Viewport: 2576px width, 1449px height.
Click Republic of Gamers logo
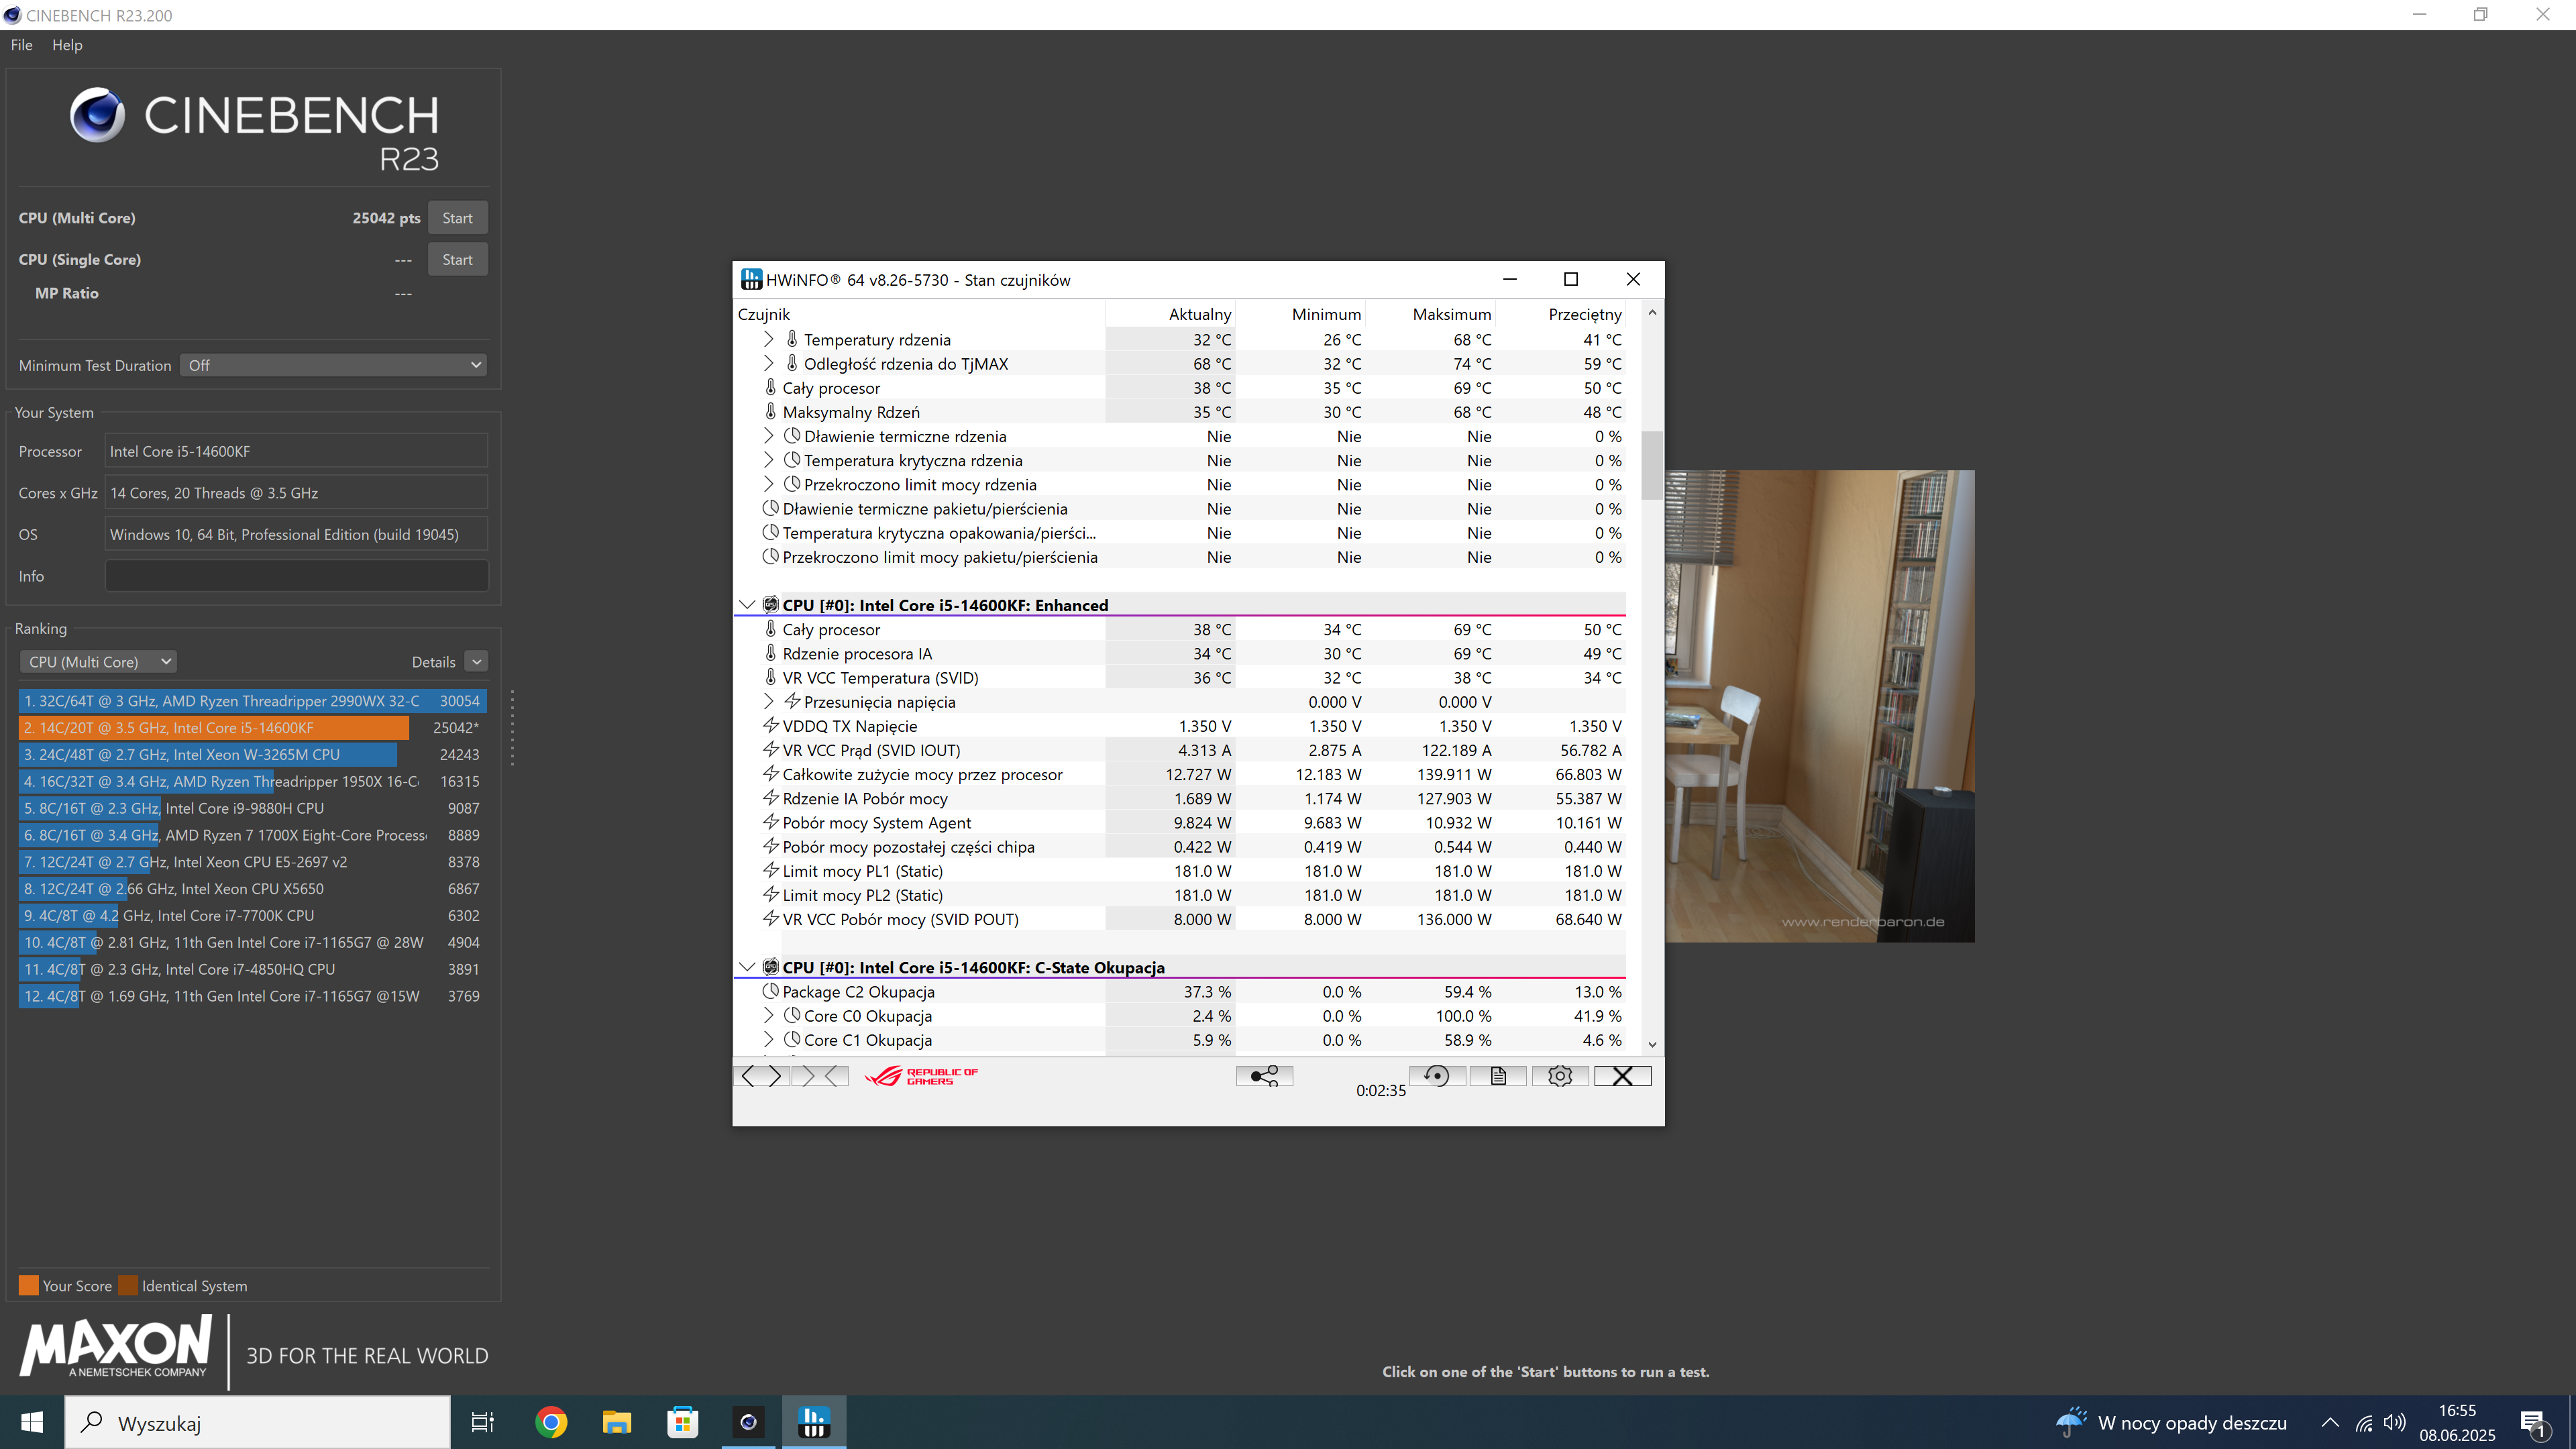coord(921,1076)
